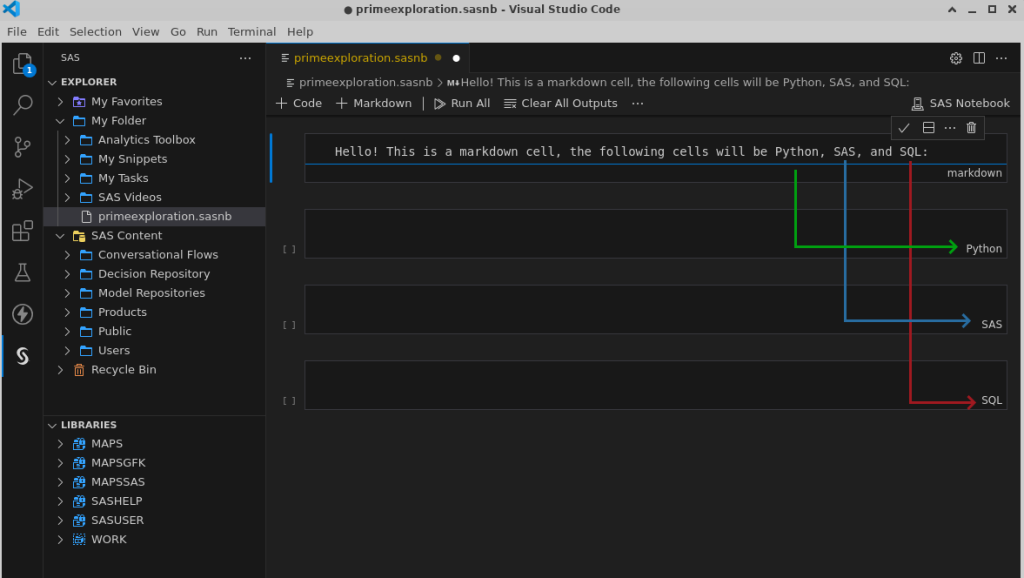The width and height of the screenshot is (1024, 578).
Task: Expand the Products folder
Action: click(67, 312)
